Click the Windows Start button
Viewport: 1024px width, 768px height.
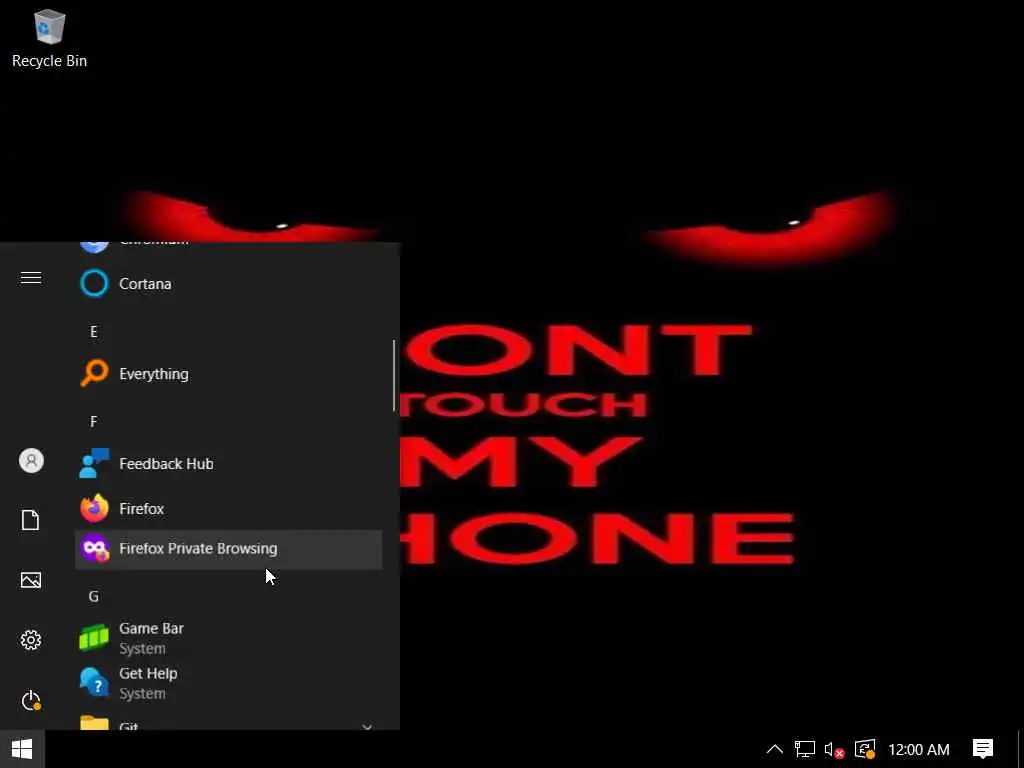click(x=22, y=749)
